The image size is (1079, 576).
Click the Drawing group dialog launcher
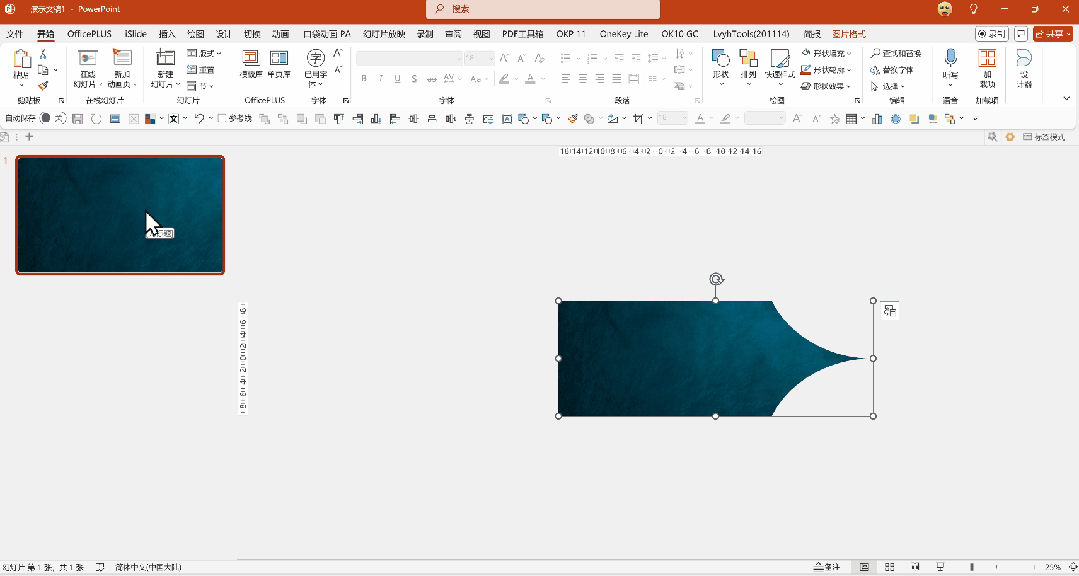coord(857,100)
